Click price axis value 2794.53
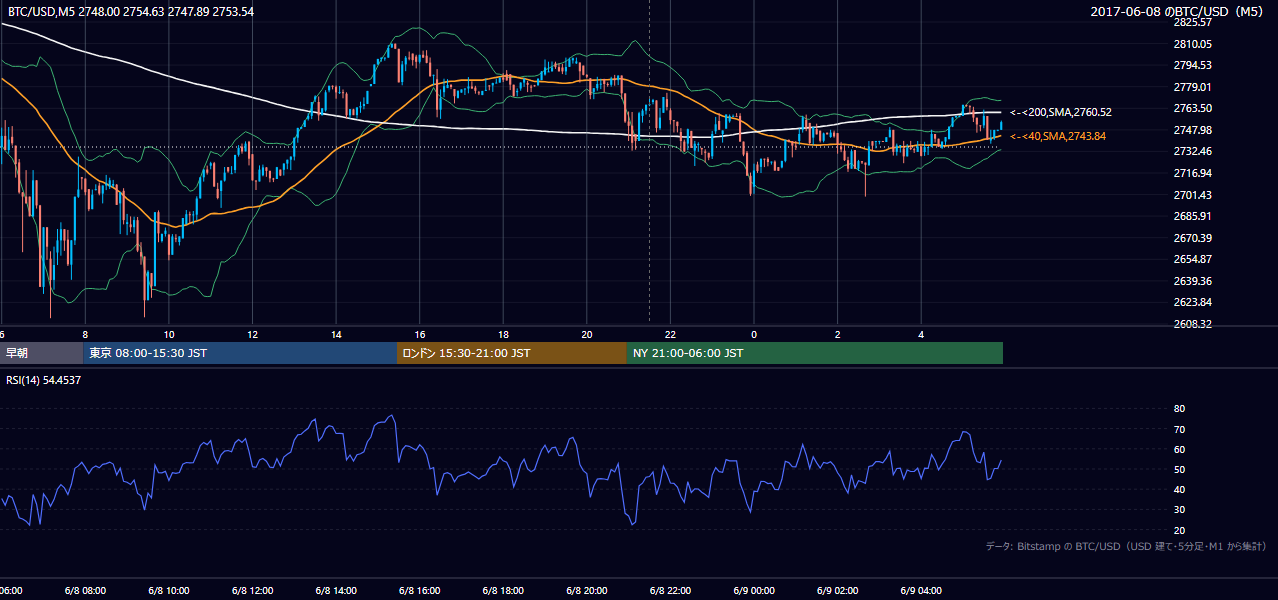1278x600 pixels. coord(1193,65)
